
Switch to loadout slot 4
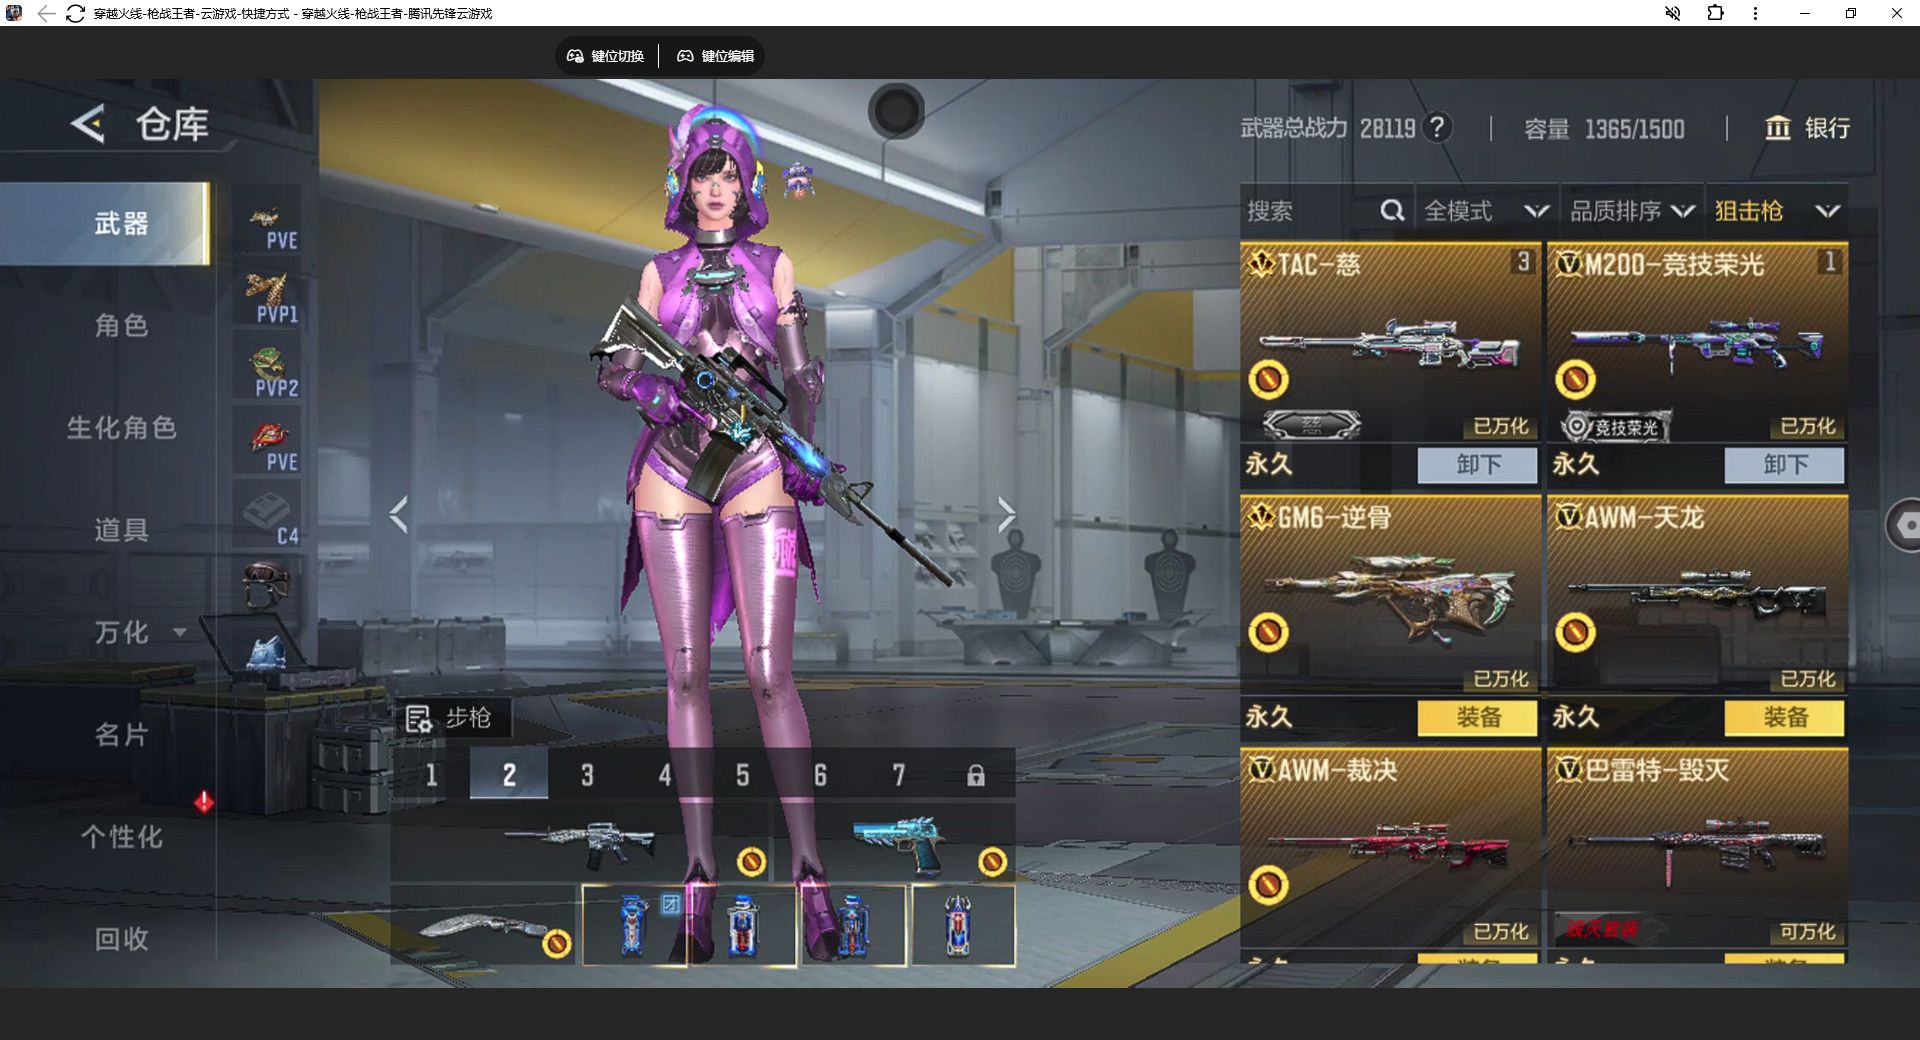point(665,775)
